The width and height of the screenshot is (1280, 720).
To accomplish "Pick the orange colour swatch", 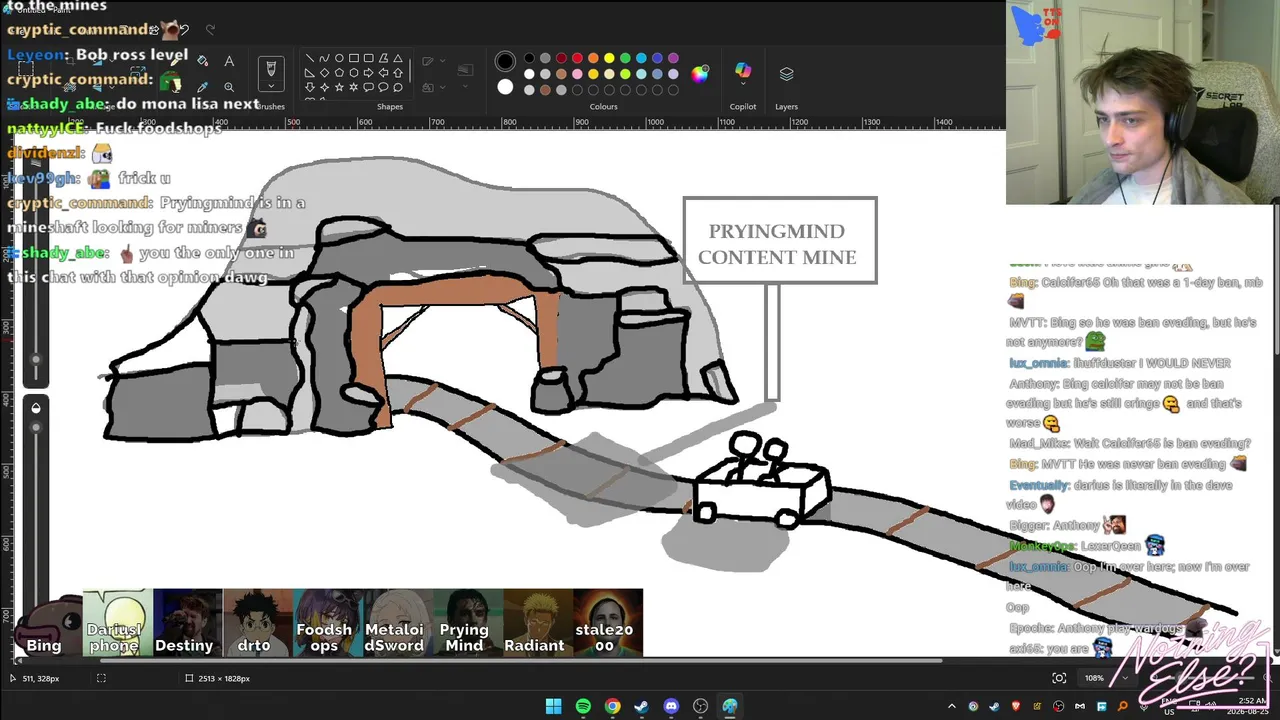I will click(593, 58).
